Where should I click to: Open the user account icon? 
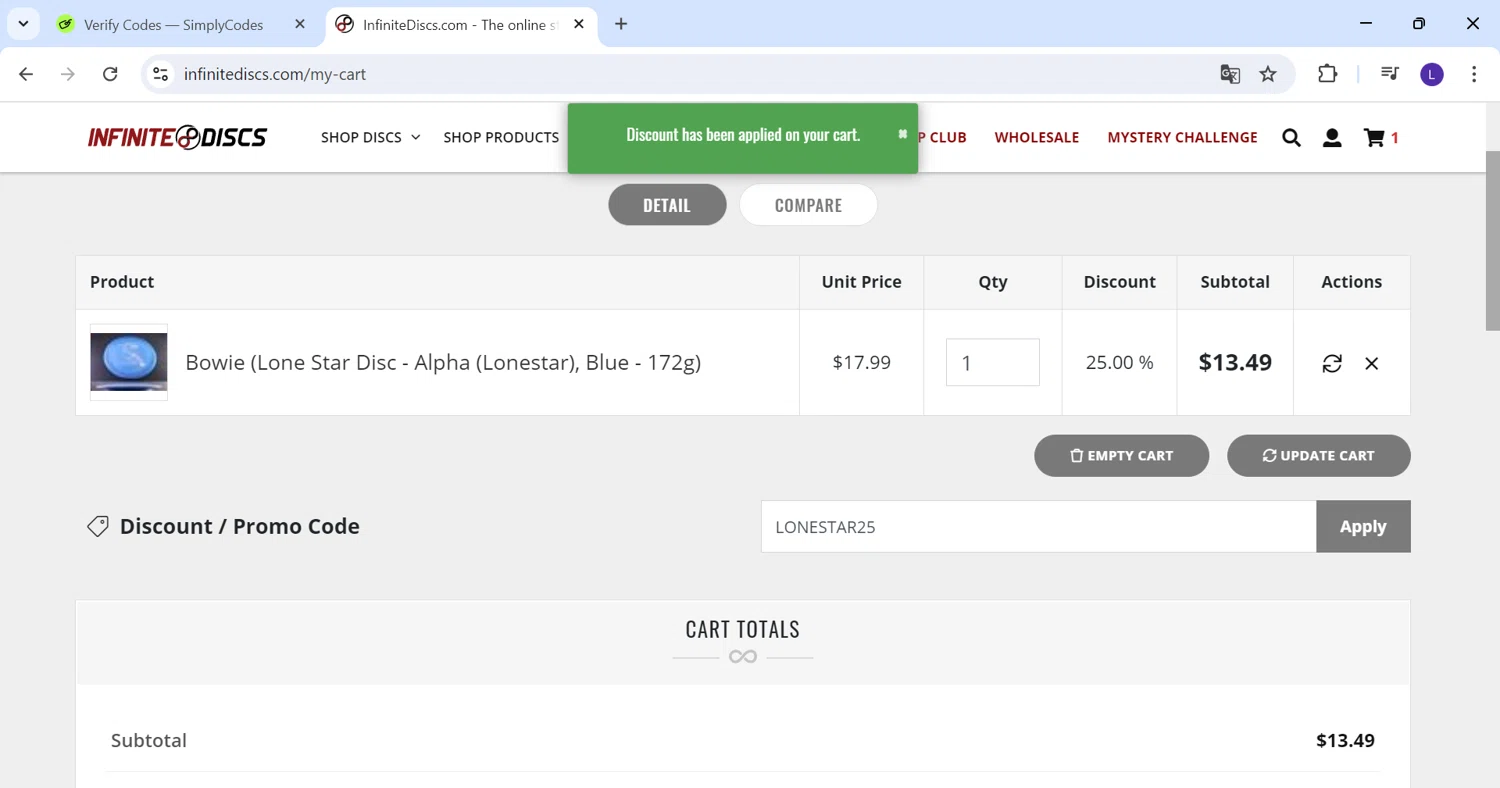[x=1332, y=138]
